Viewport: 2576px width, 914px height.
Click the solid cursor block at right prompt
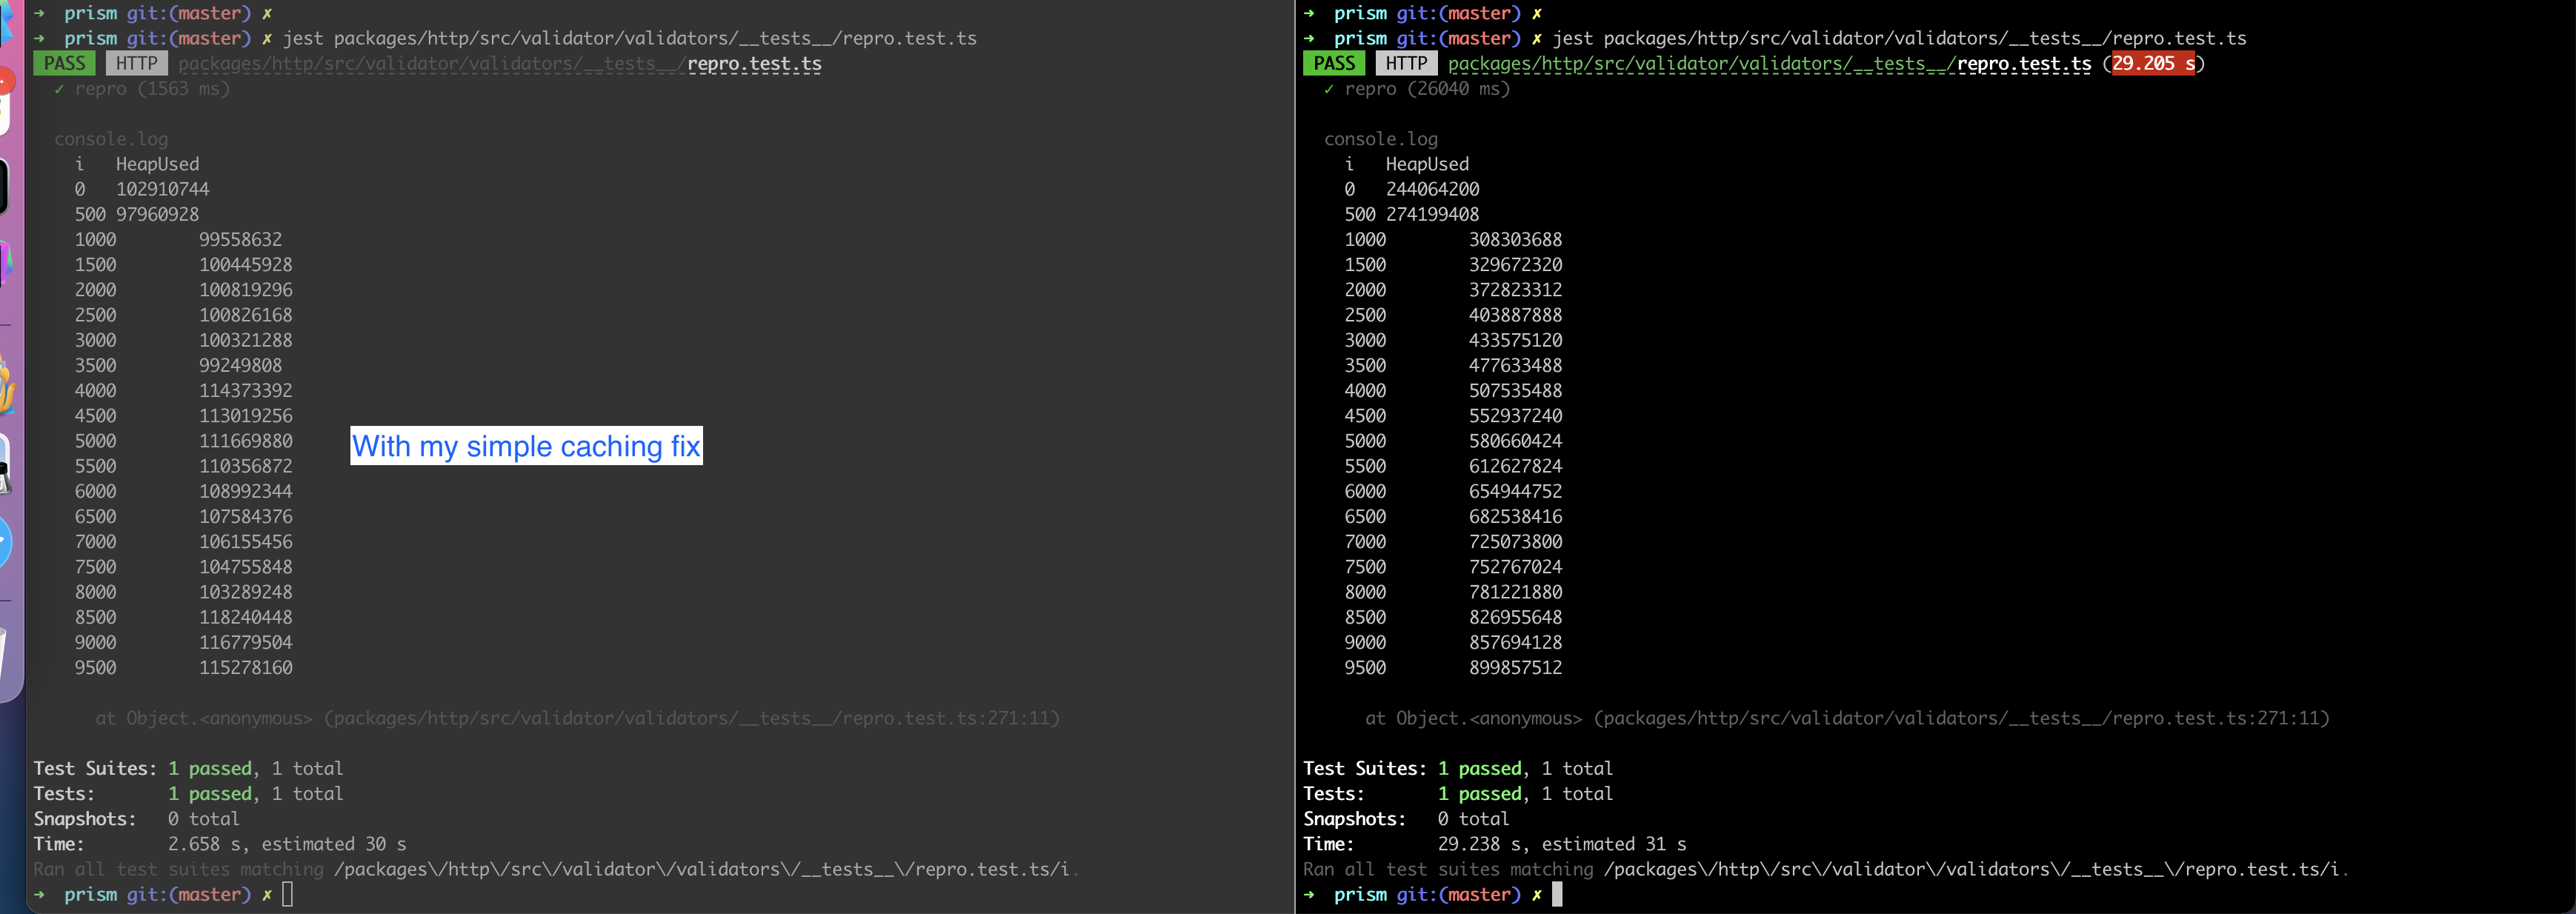point(1557,894)
